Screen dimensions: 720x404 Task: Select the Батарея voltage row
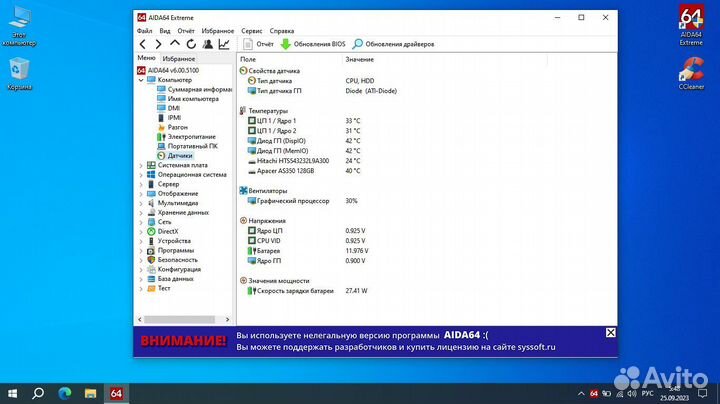[x=308, y=251]
